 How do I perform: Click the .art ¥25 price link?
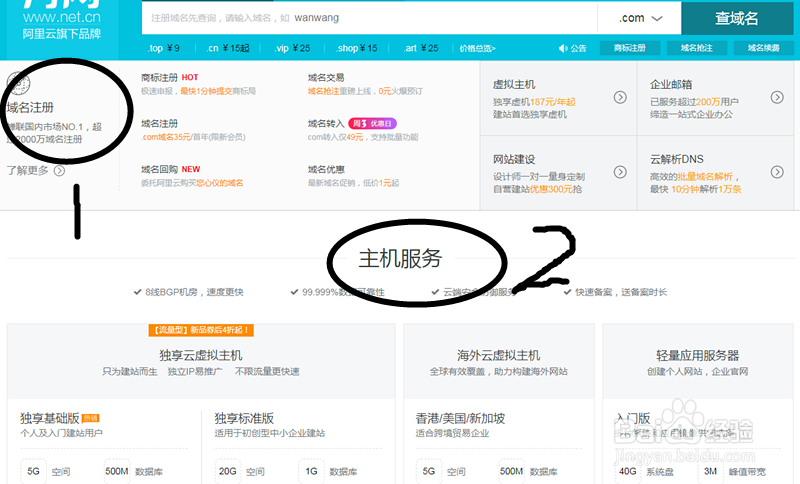pyautogui.click(x=421, y=48)
